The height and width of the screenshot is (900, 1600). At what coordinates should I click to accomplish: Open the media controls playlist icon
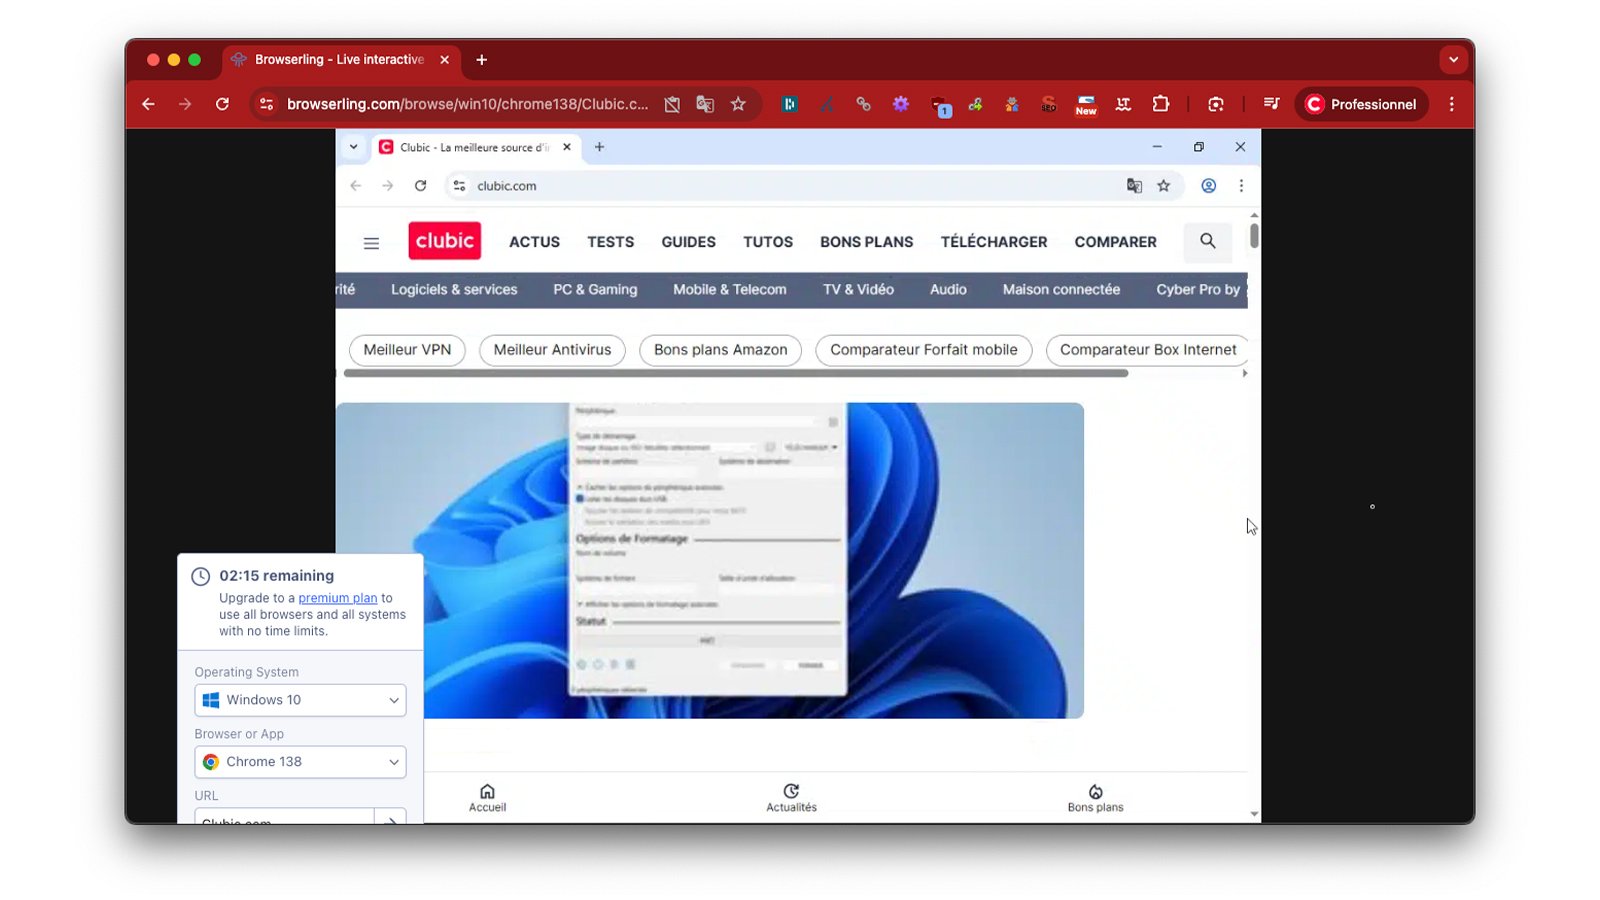point(1271,104)
